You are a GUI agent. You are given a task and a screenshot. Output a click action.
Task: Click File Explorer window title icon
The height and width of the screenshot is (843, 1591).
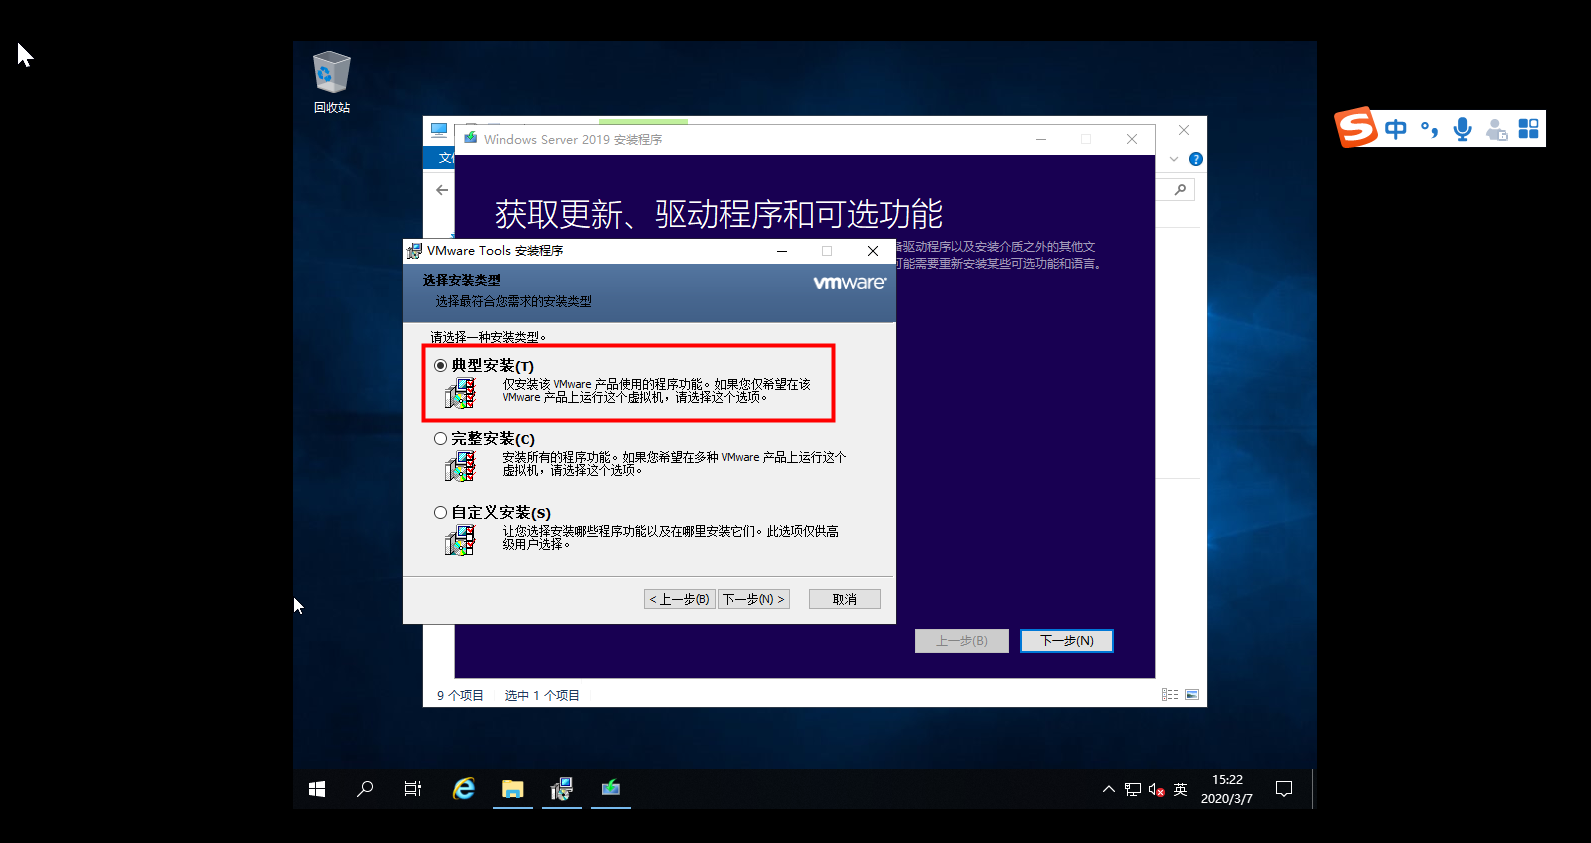point(439,130)
